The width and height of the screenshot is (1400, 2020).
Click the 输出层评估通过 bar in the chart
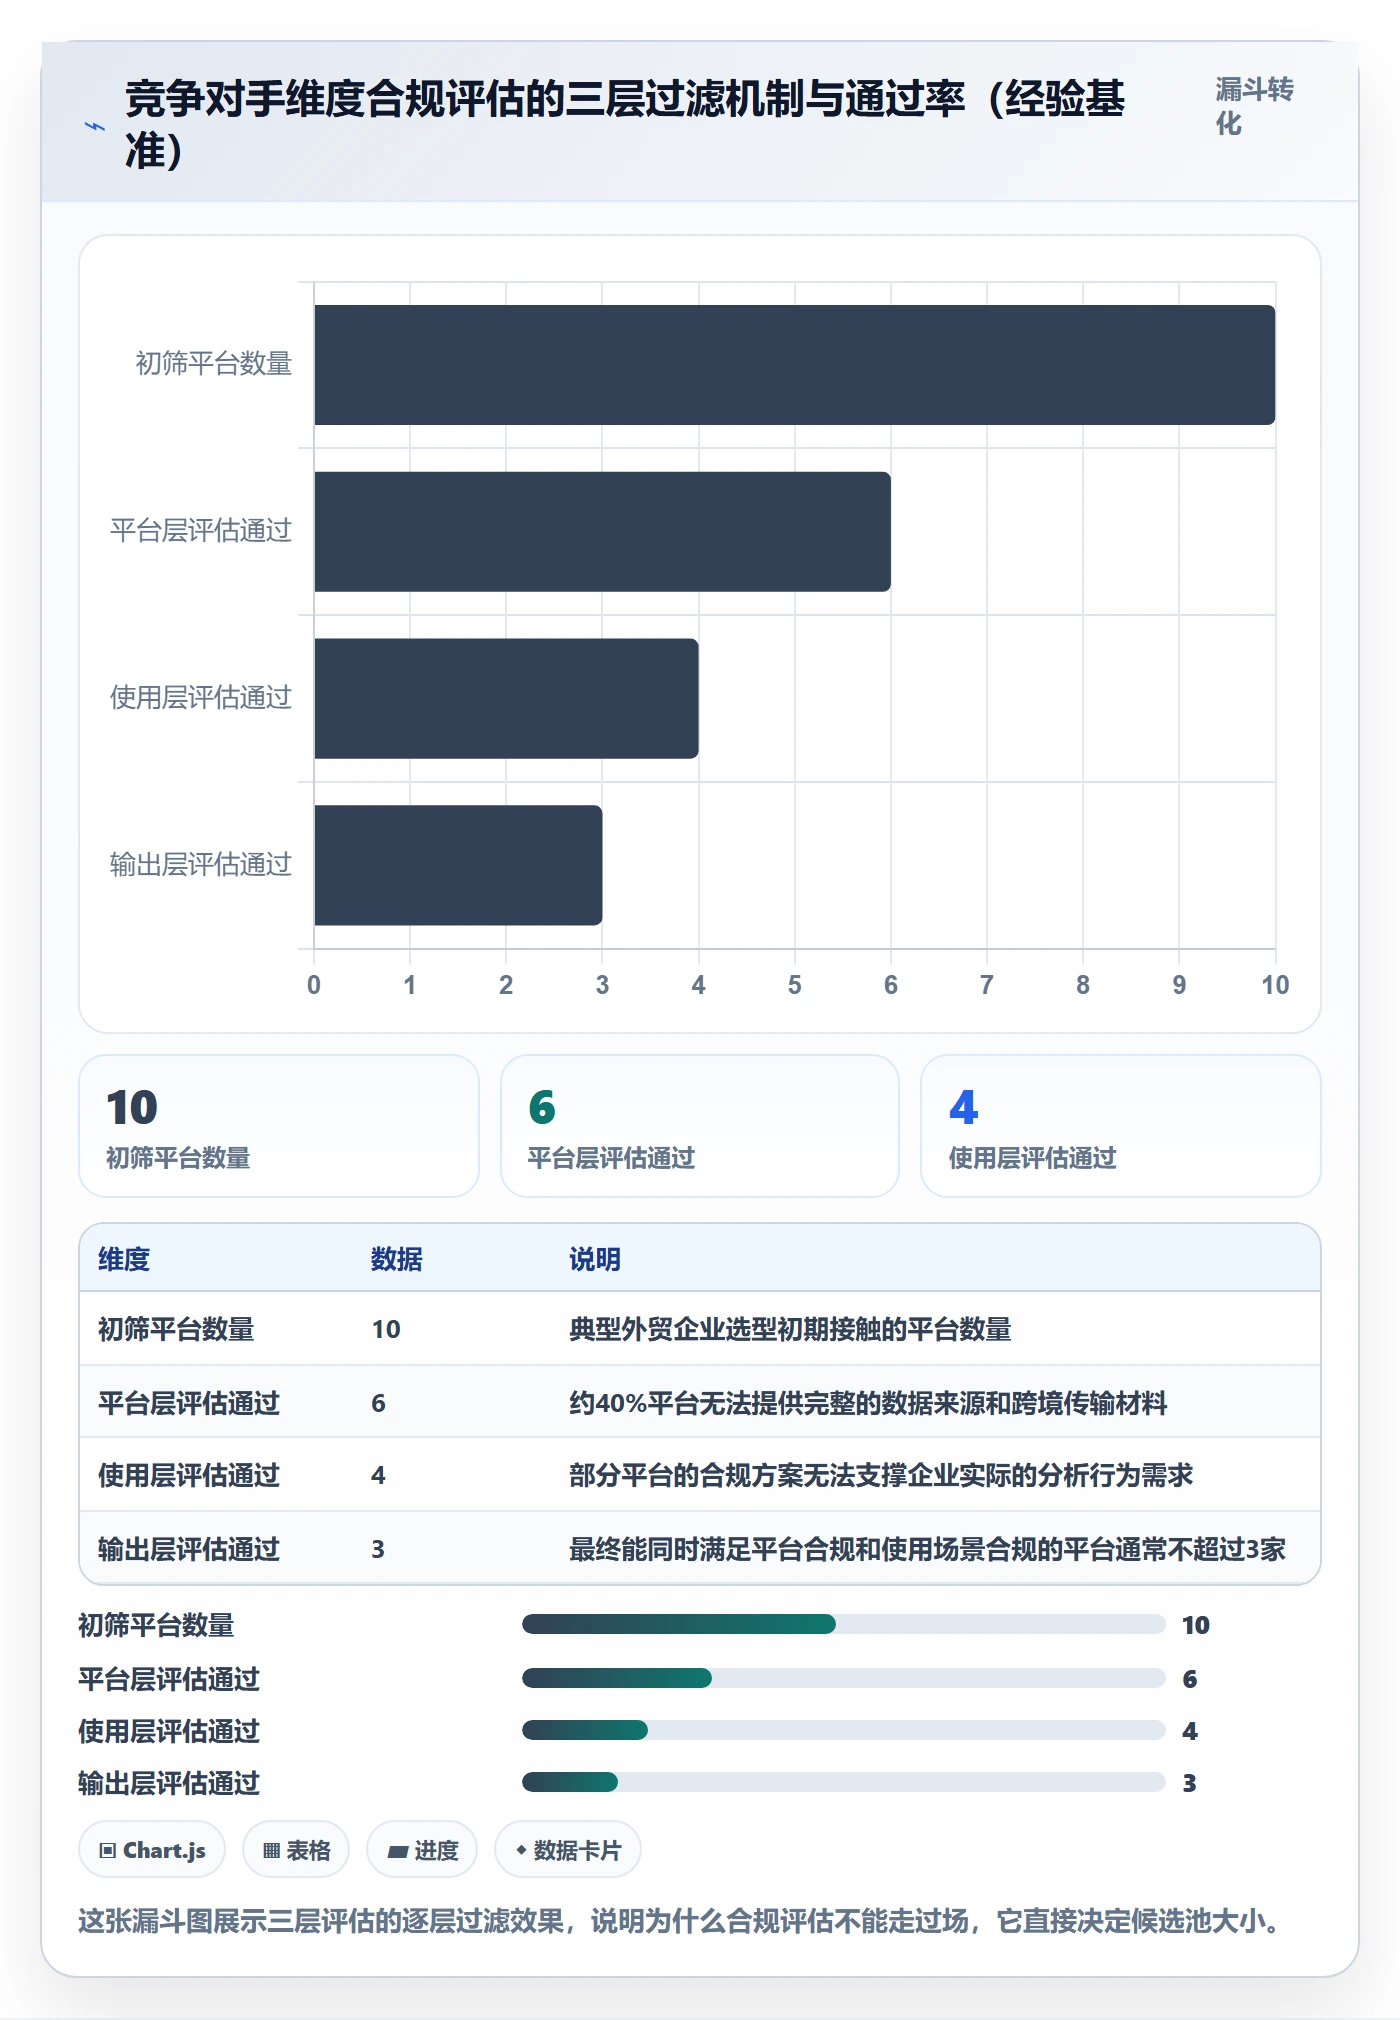pyautogui.click(x=458, y=865)
